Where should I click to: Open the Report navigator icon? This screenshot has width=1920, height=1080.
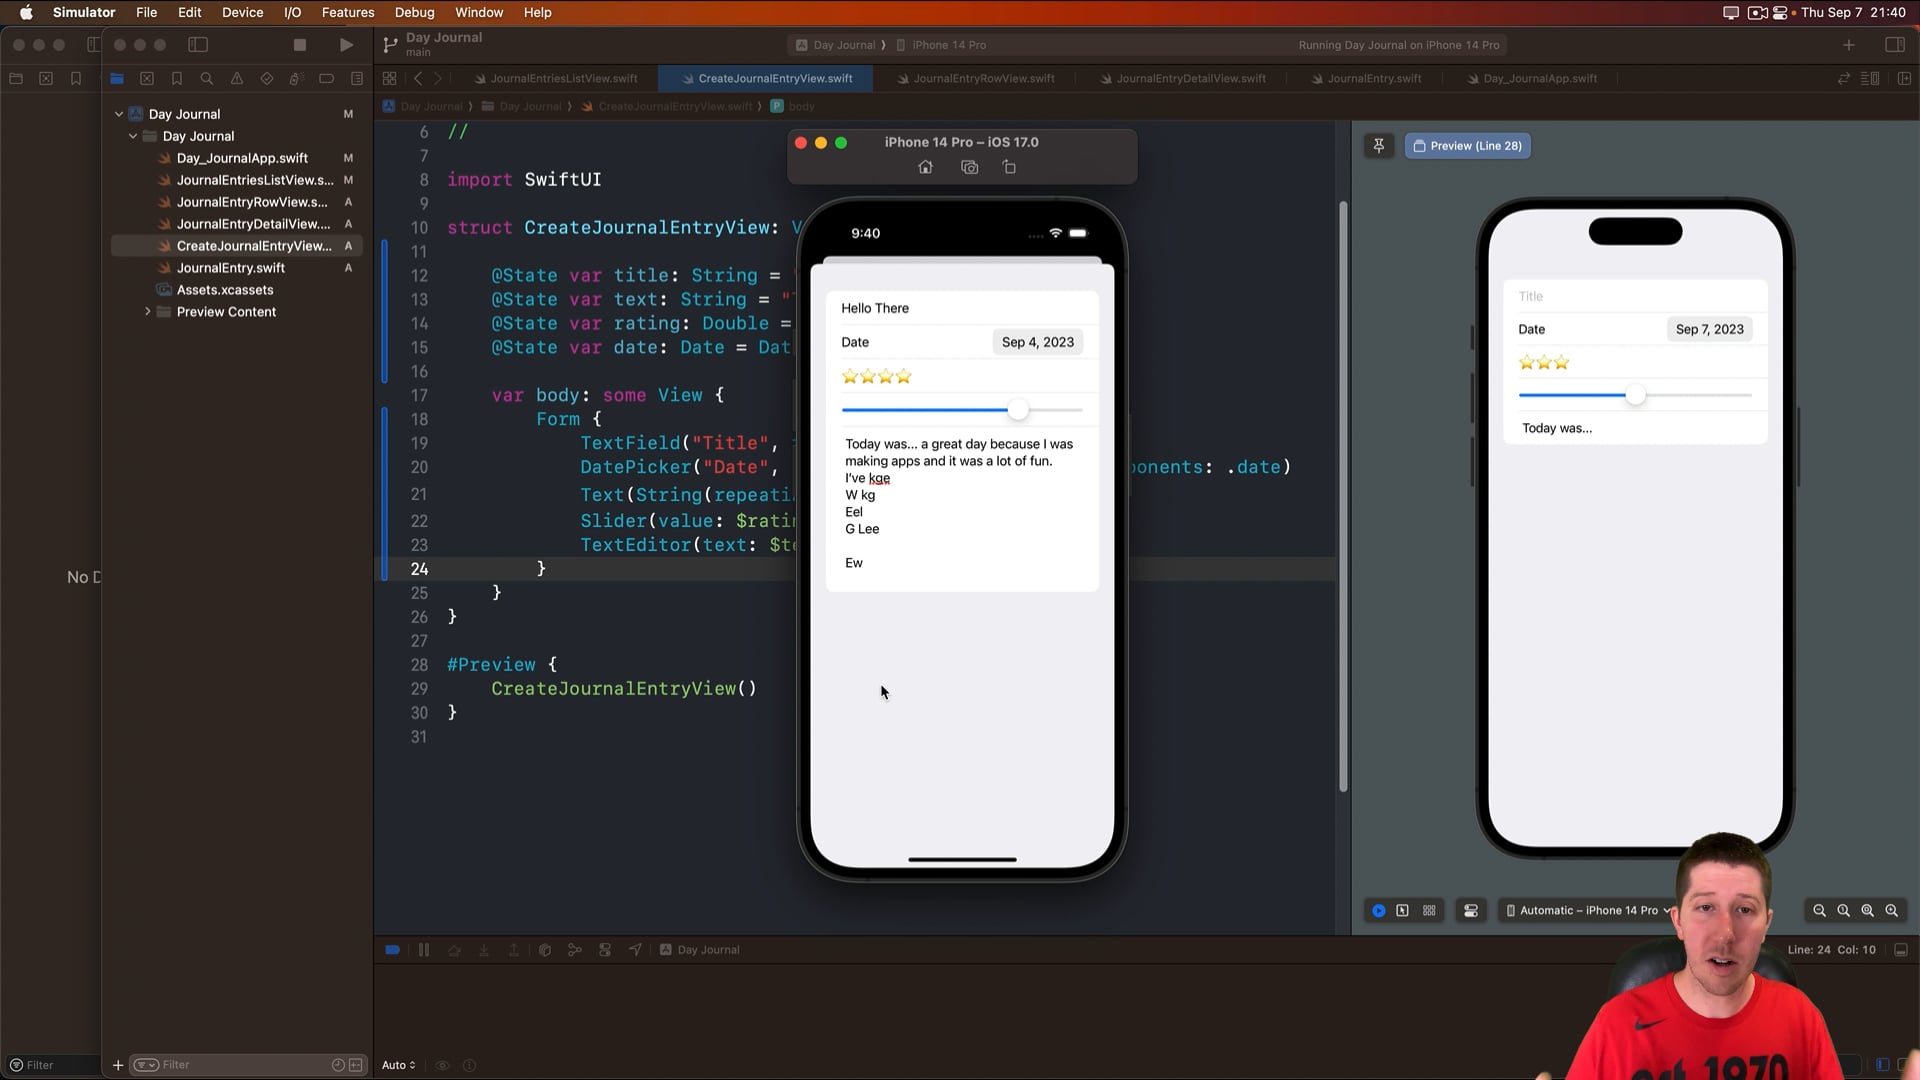[357, 78]
